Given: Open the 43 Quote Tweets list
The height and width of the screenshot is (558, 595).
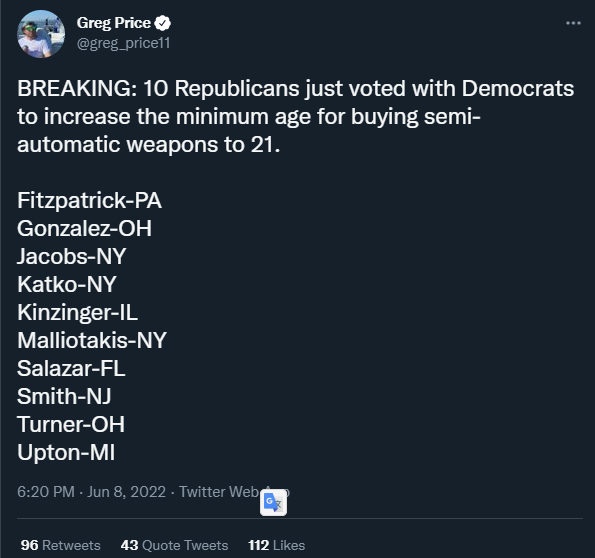Looking at the screenshot, I should pyautogui.click(x=174, y=545).
